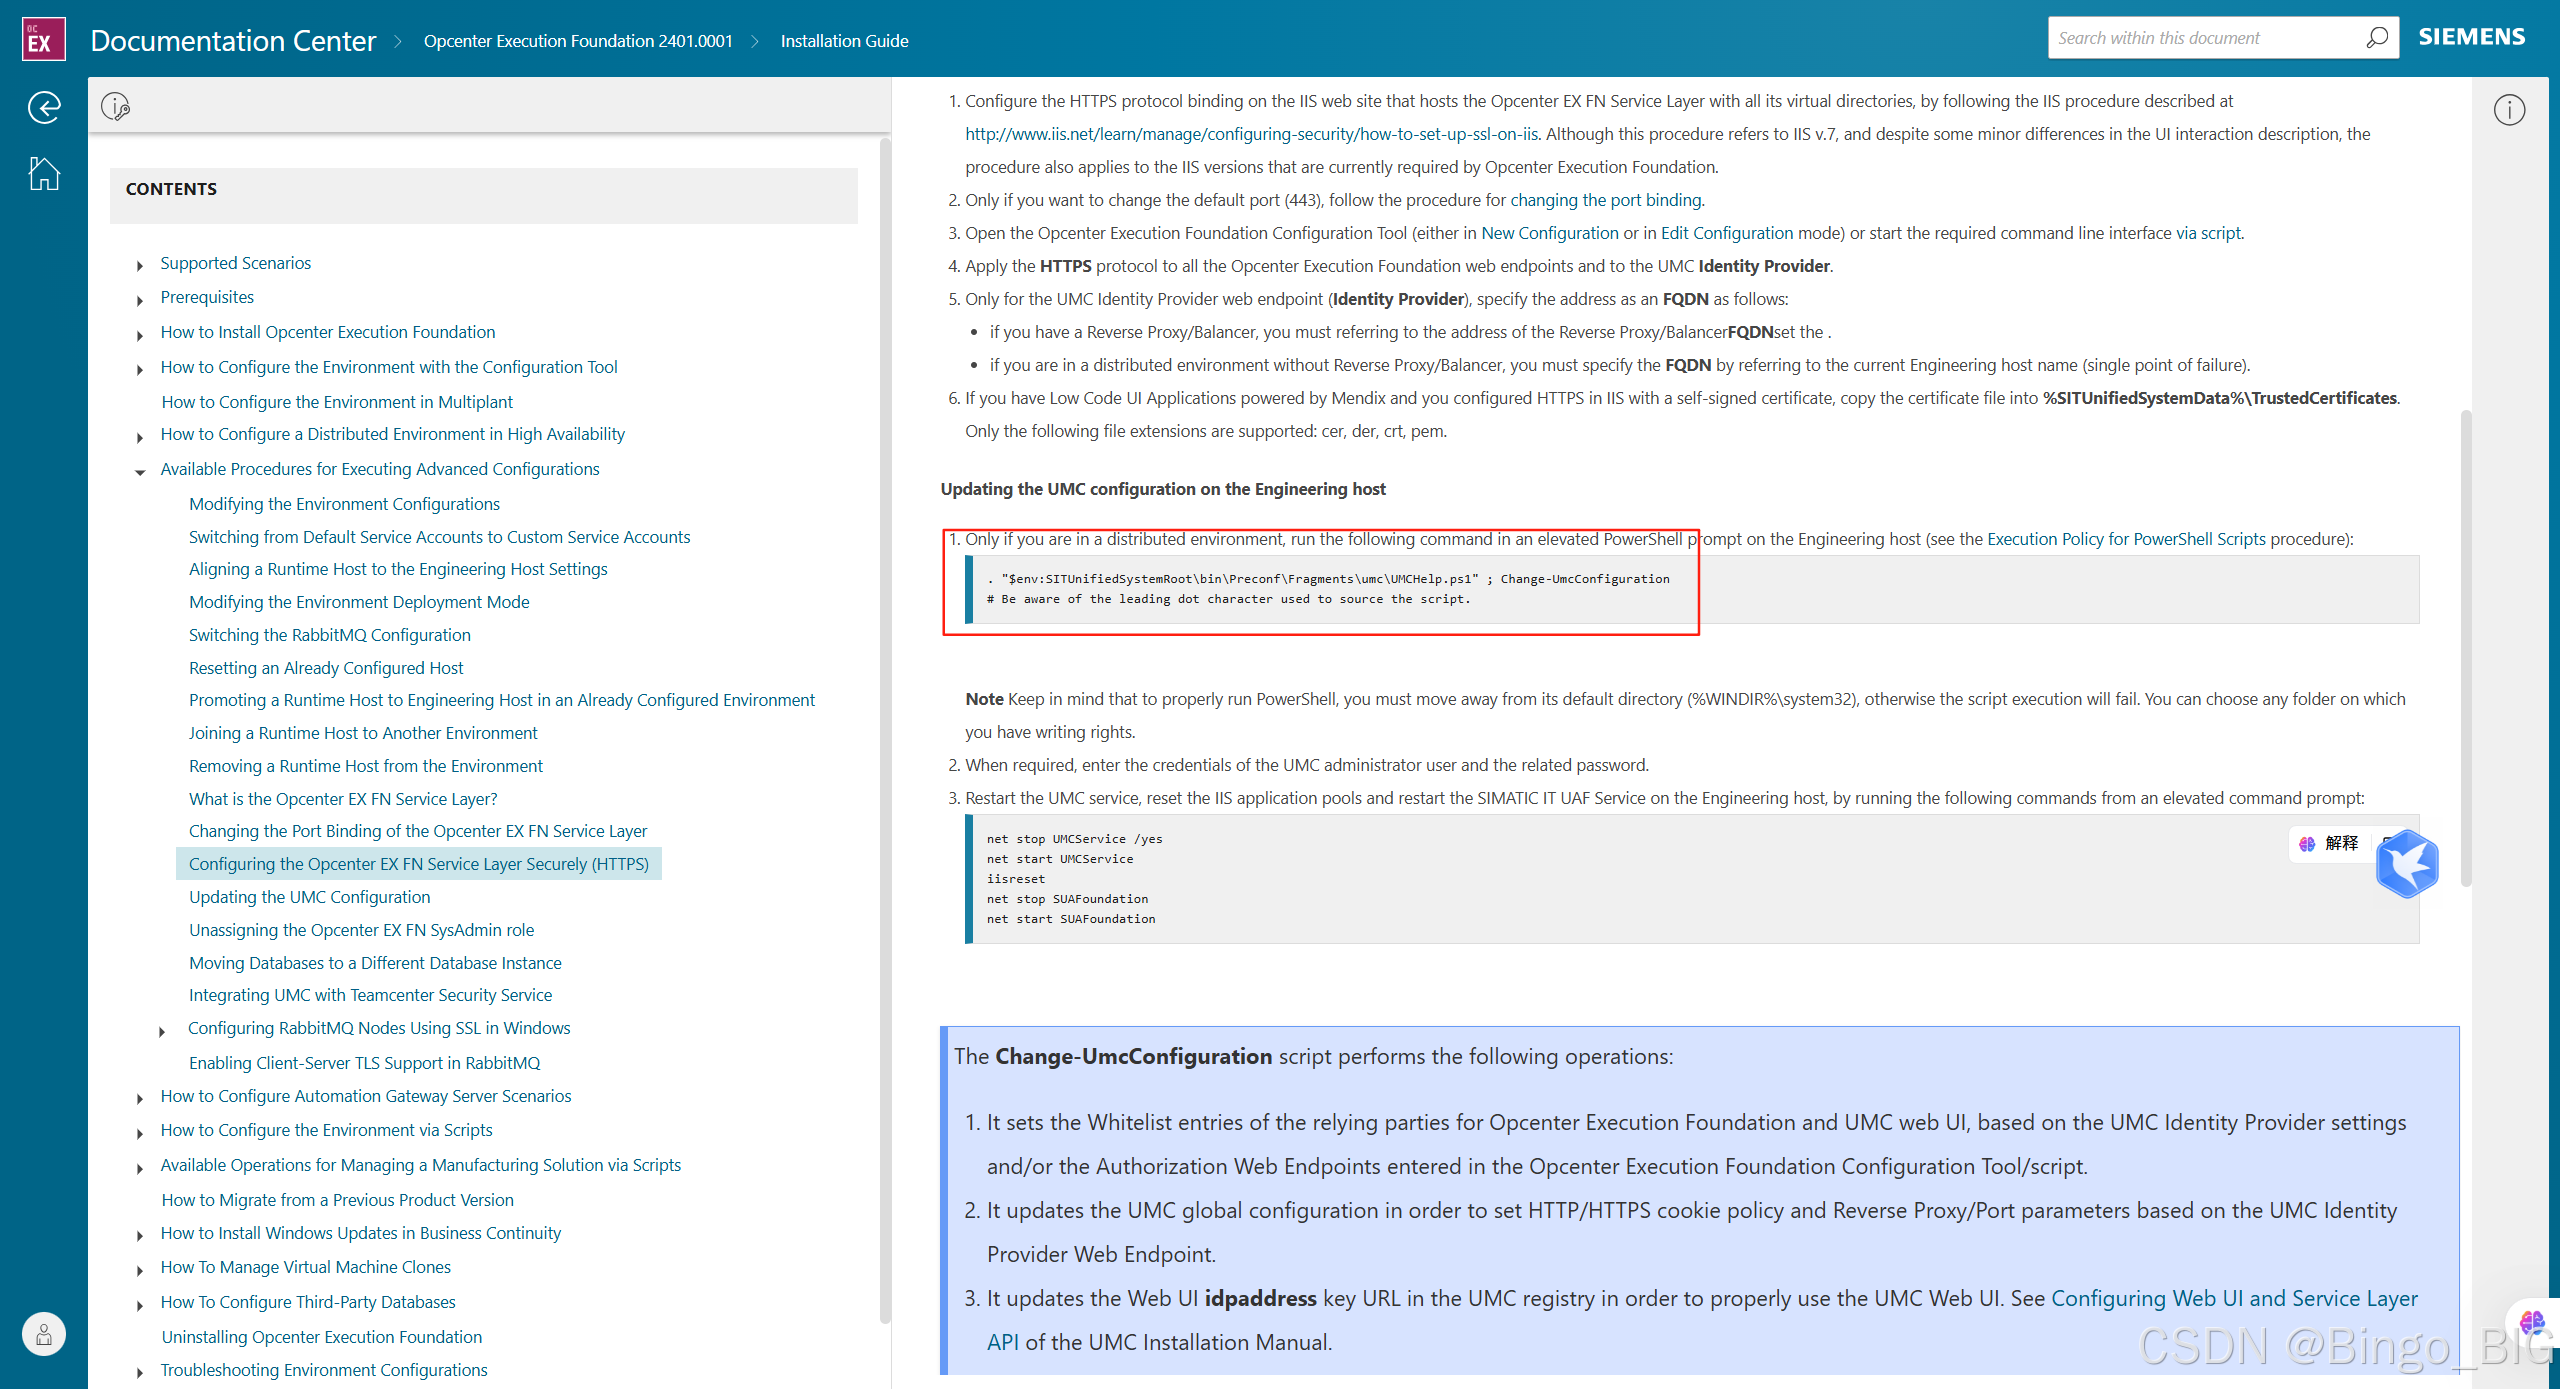Open Joining a Runtime Host to Another Environment

(363, 732)
